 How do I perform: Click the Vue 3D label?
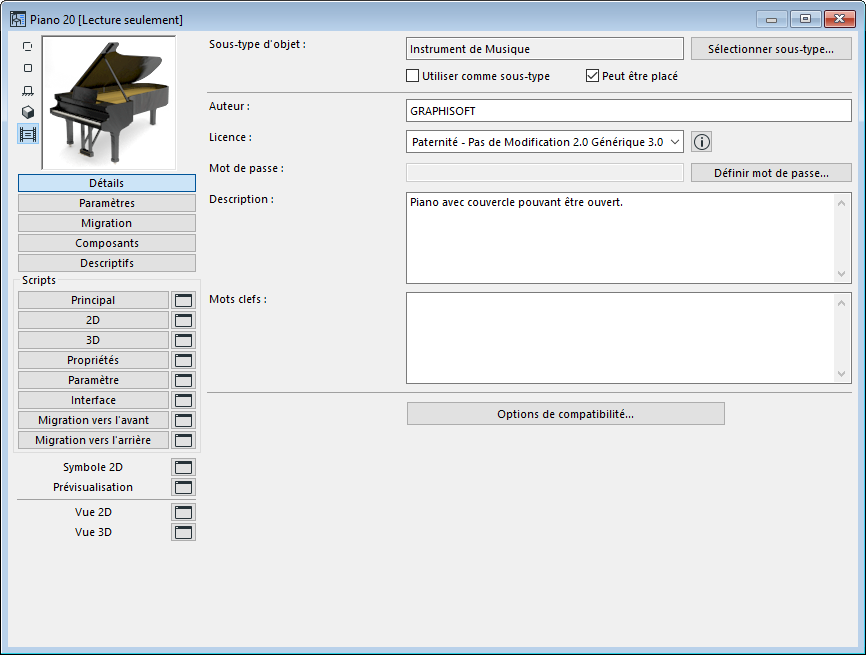[x=93, y=532]
